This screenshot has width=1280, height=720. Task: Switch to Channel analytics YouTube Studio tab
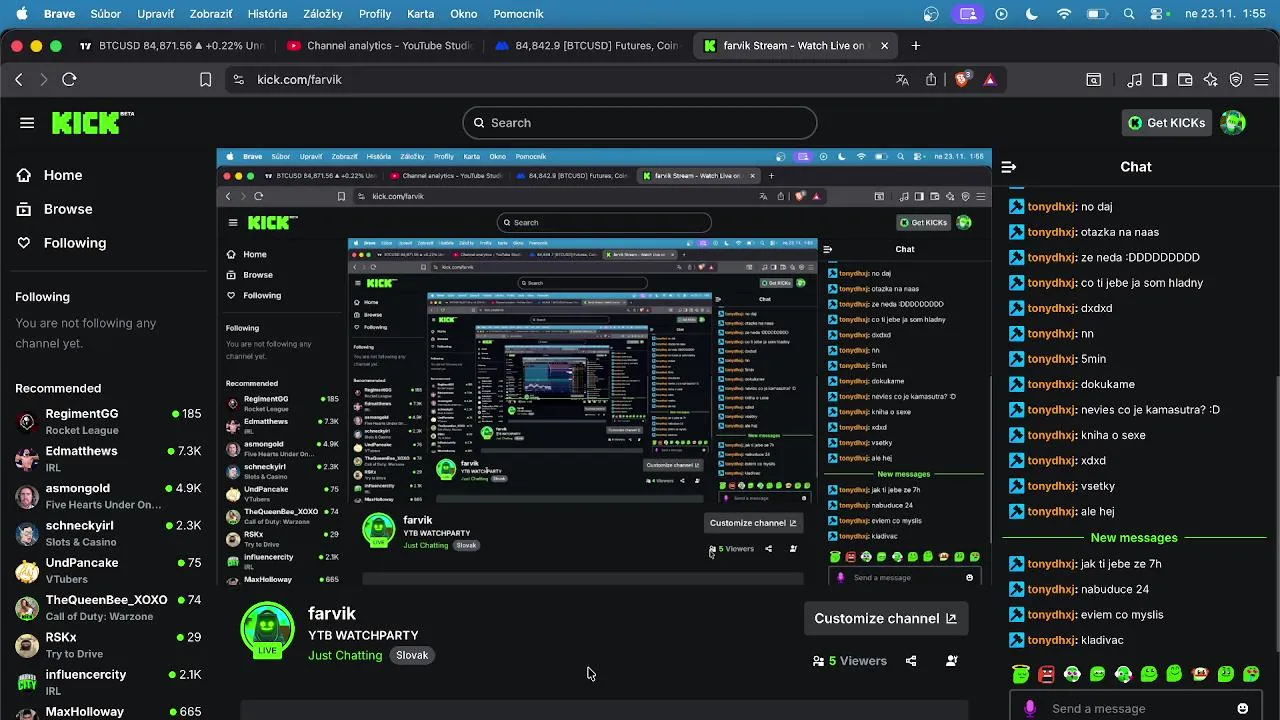click(x=378, y=45)
